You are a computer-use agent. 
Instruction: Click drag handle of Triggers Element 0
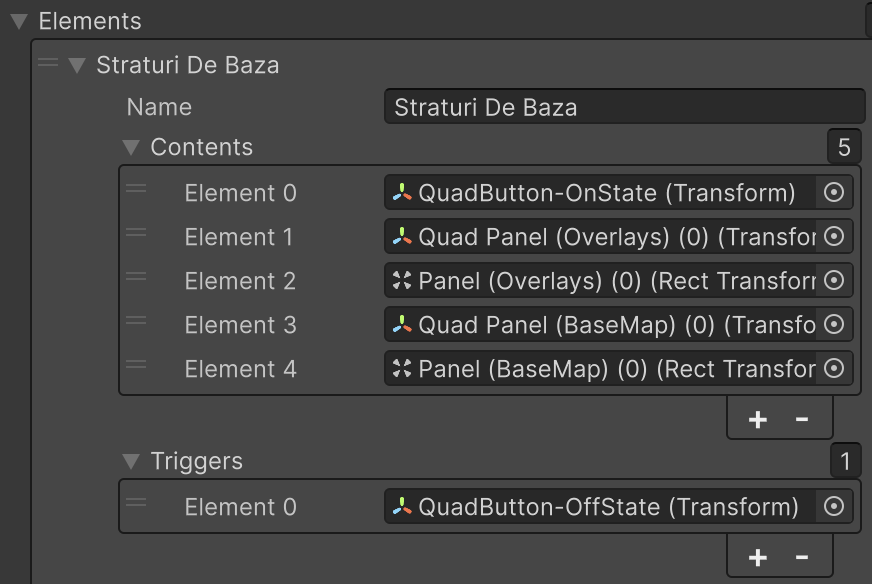(136, 504)
